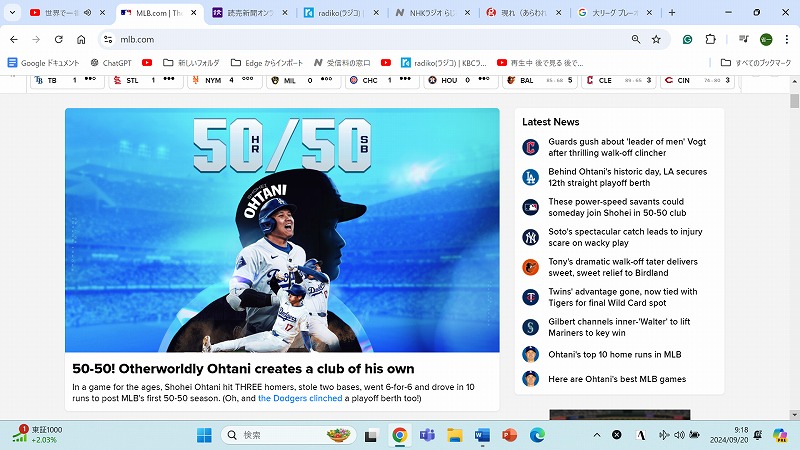This screenshot has height=450, width=800.
Task: Open the Google ドキュメント bookmark
Action: point(44,63)
